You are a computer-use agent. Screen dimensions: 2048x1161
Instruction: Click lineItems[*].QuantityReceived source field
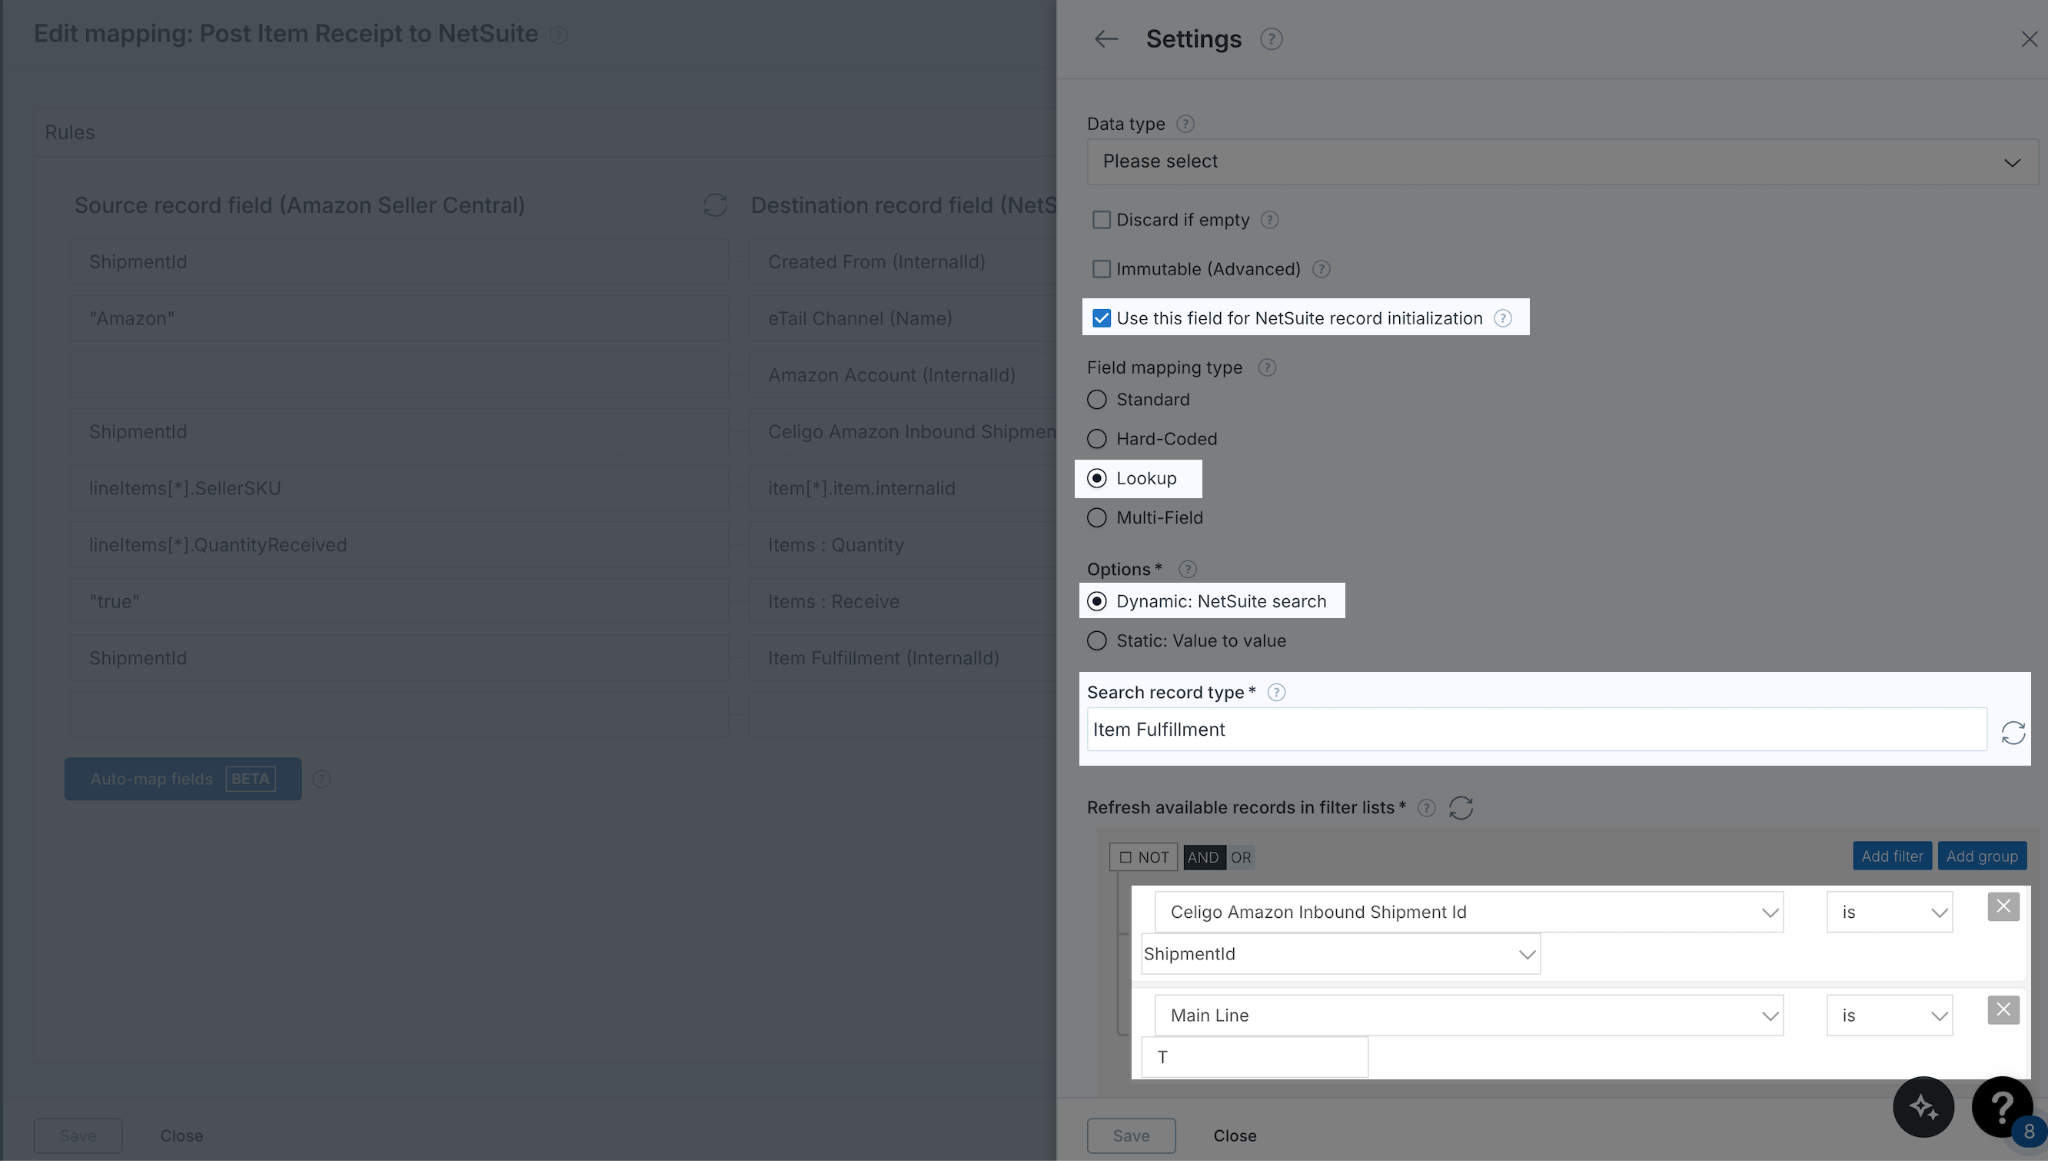(x=399, y=545)
